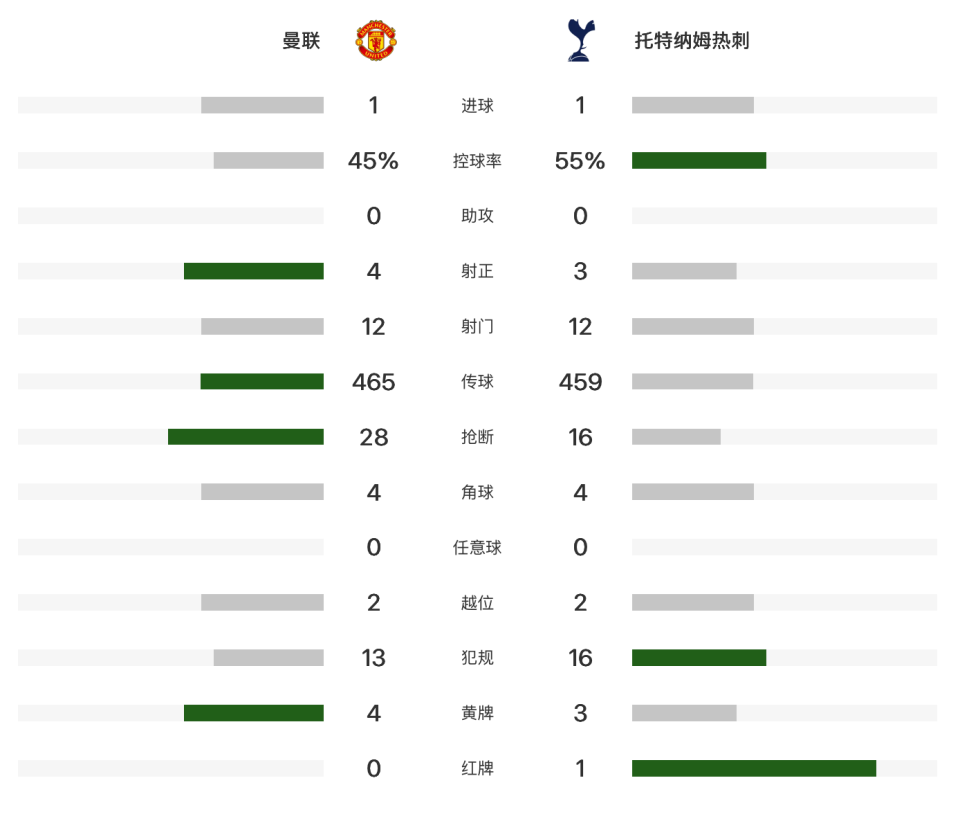Click Manchester United's green 黄牌 bar

click(x=253, y=713)
